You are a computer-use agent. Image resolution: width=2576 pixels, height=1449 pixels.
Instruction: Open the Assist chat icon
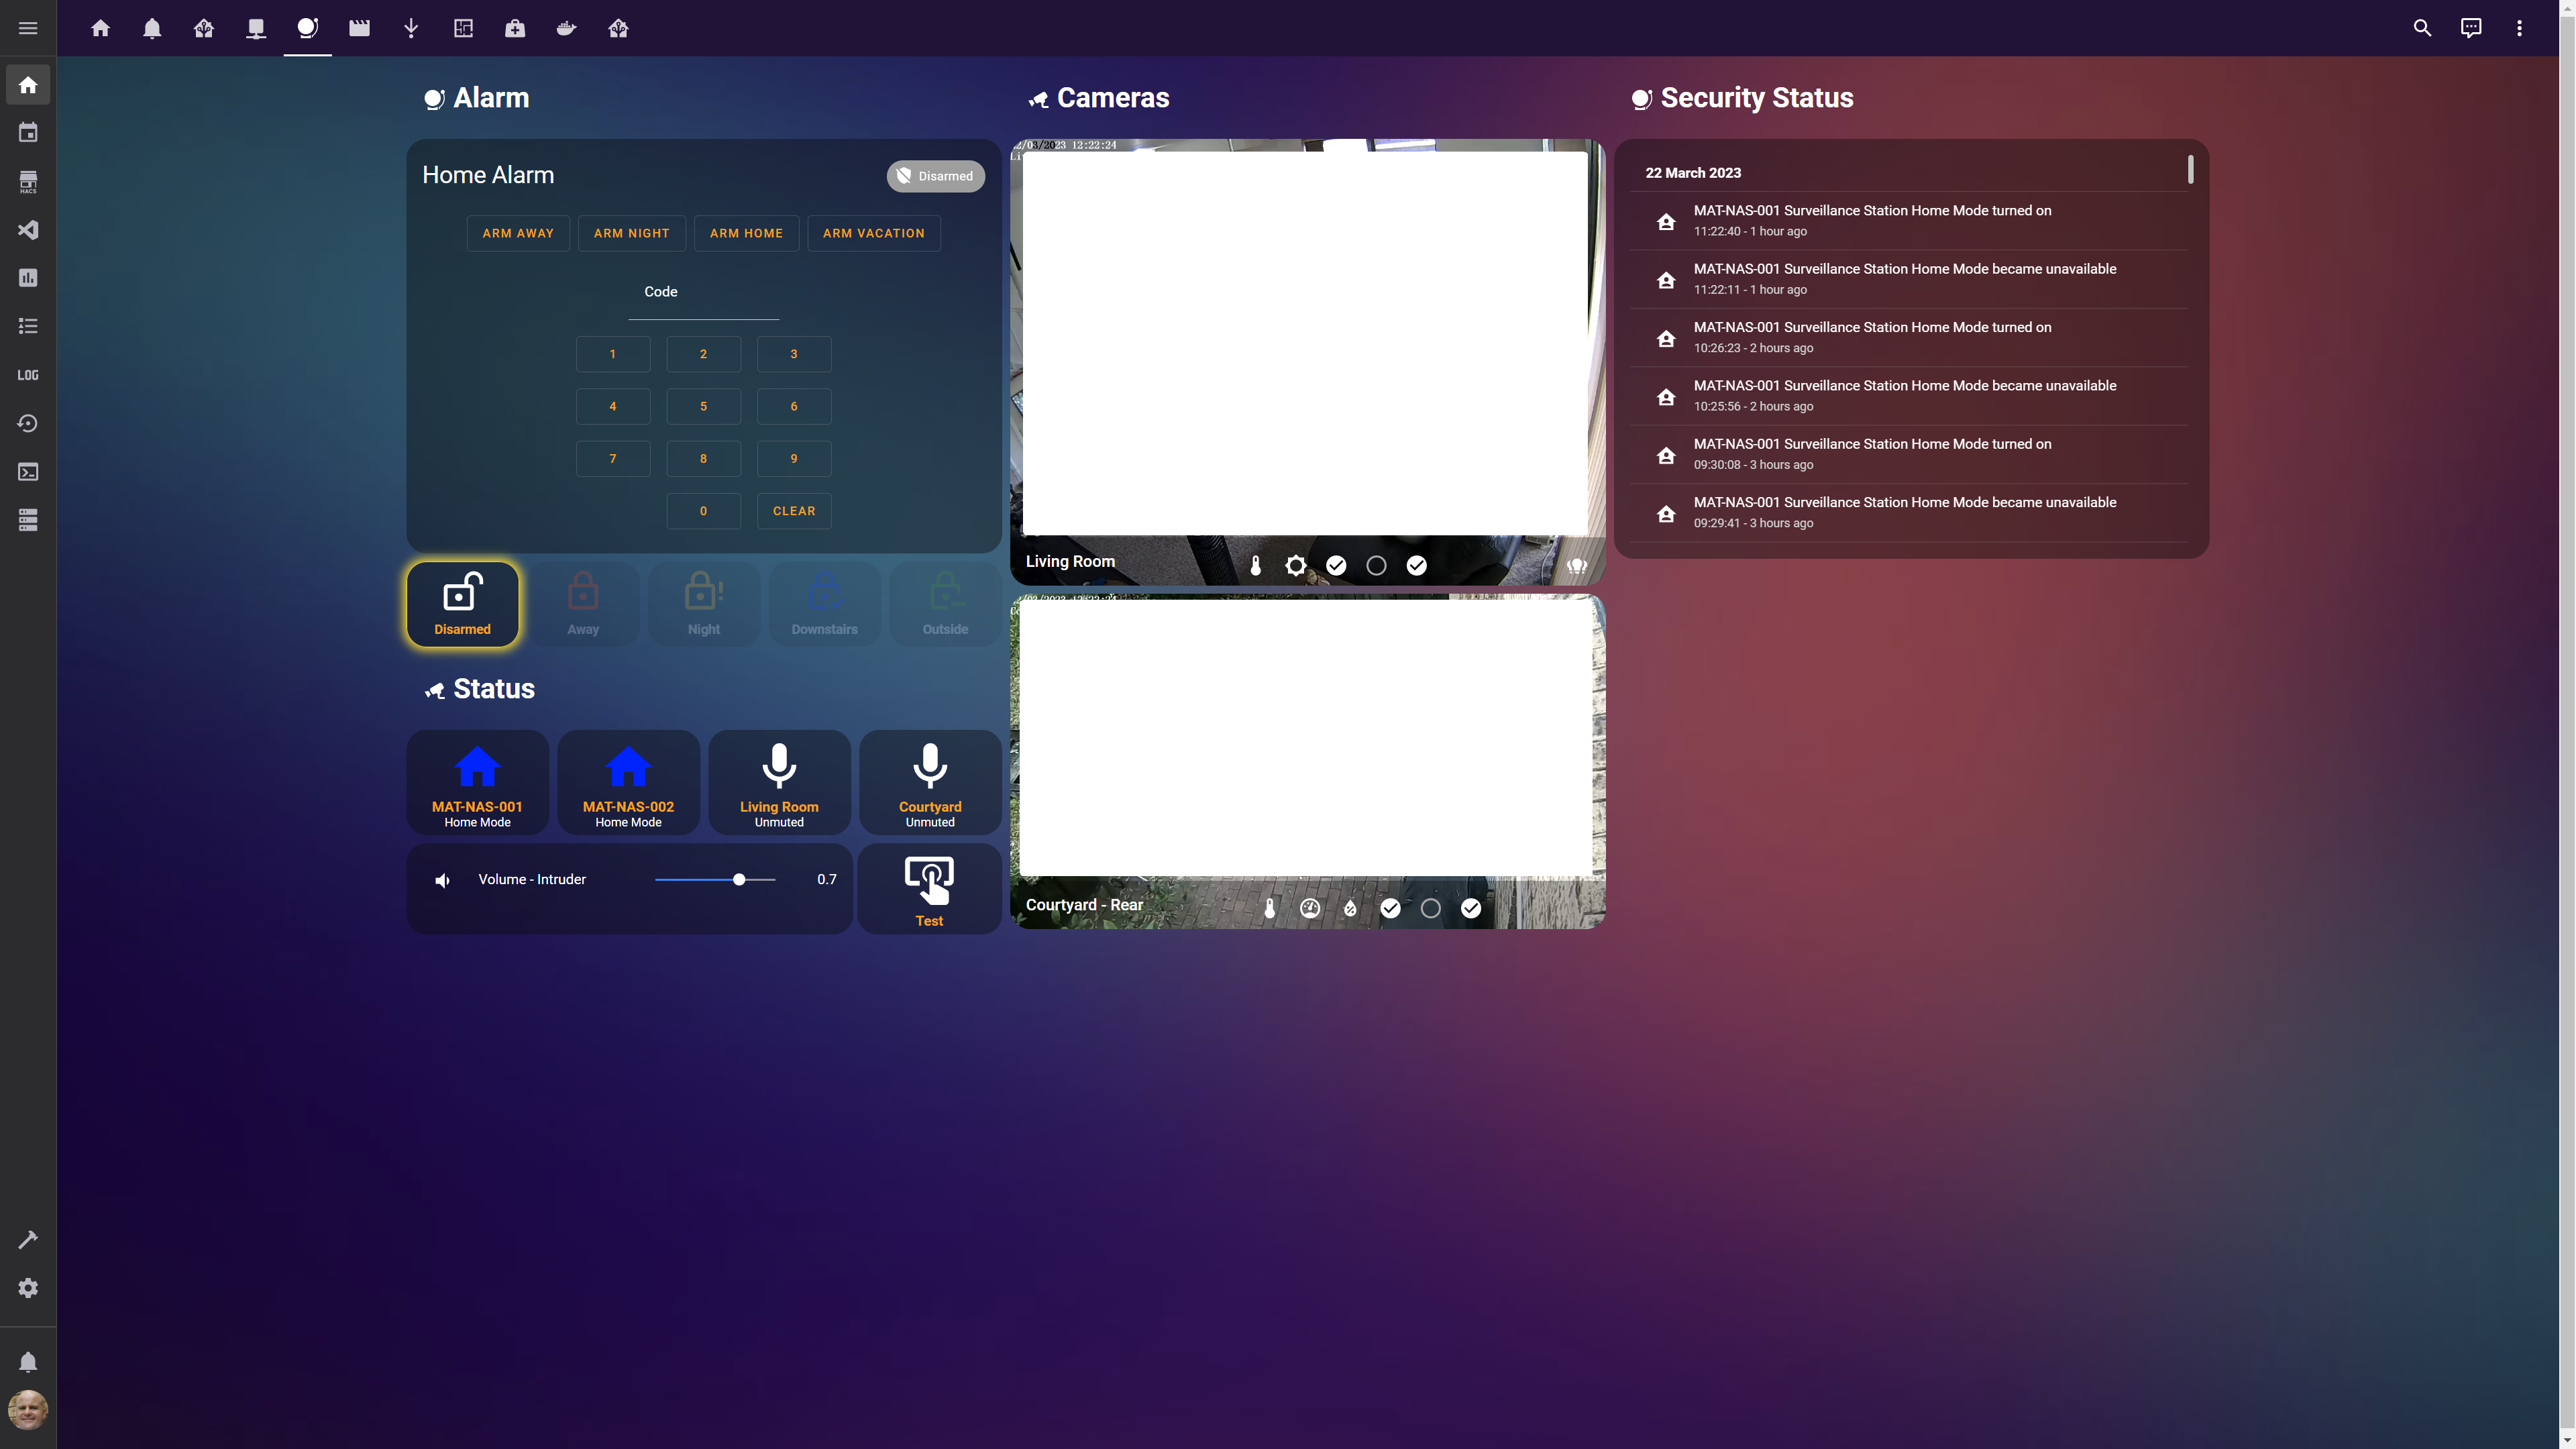tap(2471, 28)
